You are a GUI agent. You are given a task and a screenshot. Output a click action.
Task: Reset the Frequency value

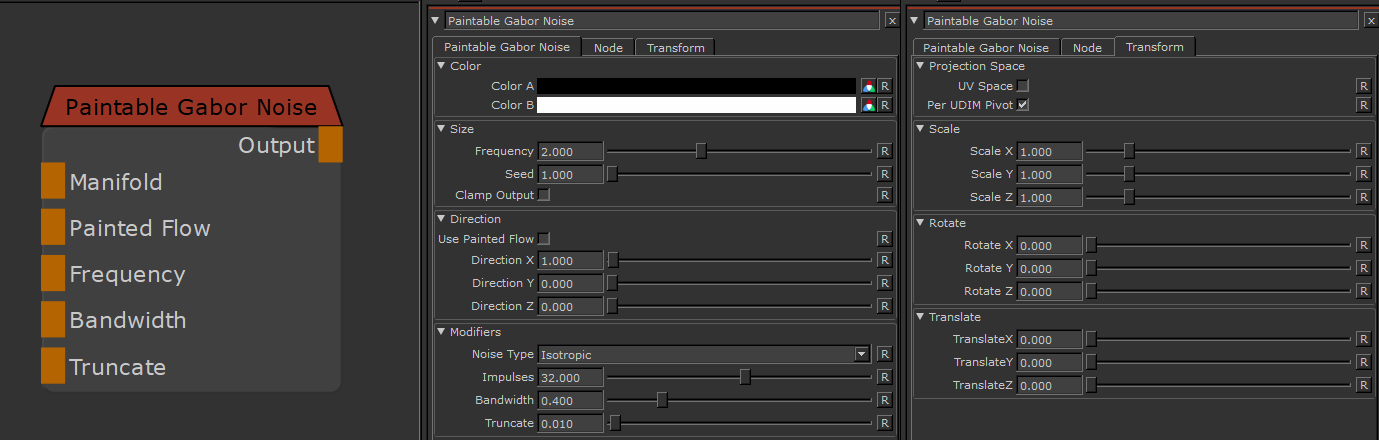pos(884,151)
